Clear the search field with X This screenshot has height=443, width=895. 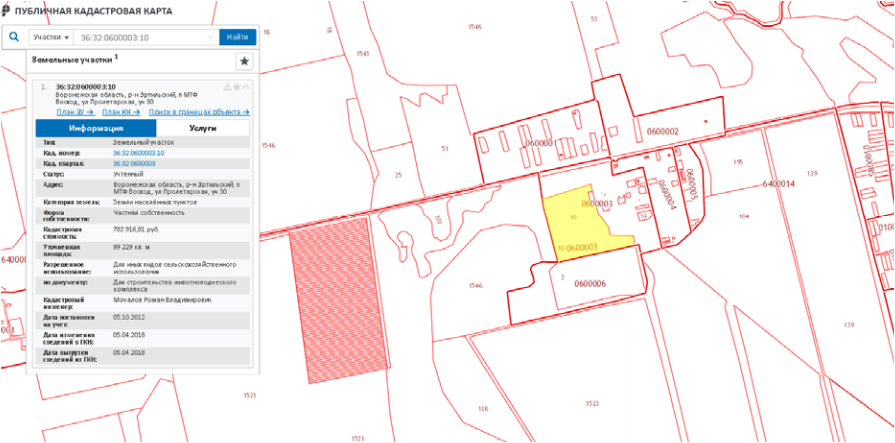pyautogui.click(x=211, y=37)
